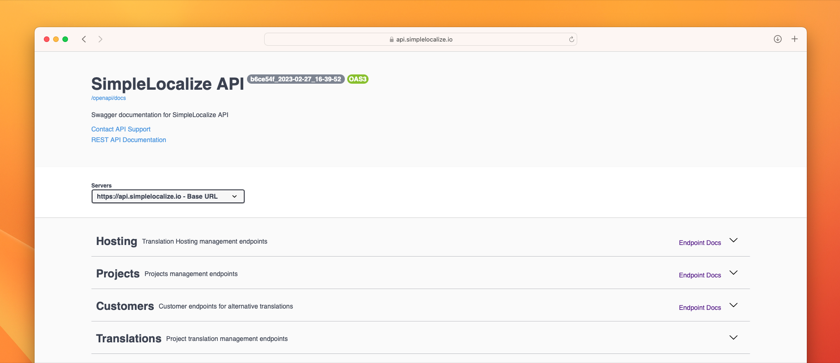The height and width of the screenshot is (363, 840).
Task: Maximize the window with green button
Action: click(65, 39)
